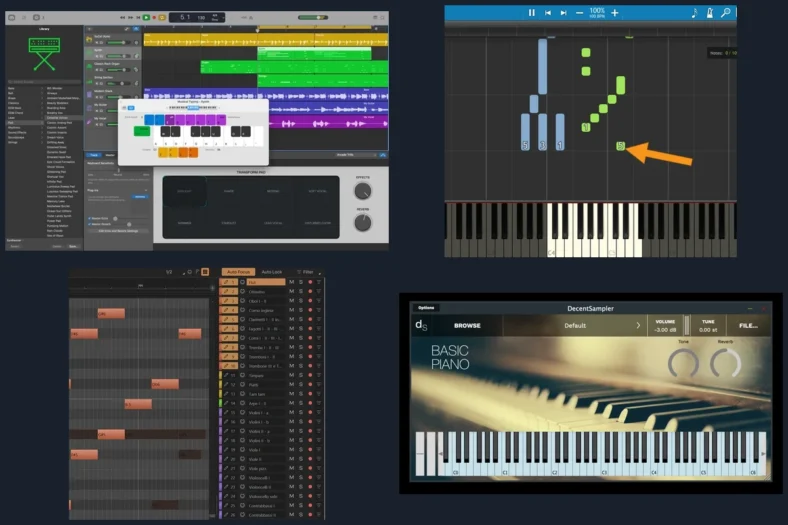Click the preset chevron arrow in DecentSampler
The width and height of the screenshot is (788, 525).
[638, 326]
